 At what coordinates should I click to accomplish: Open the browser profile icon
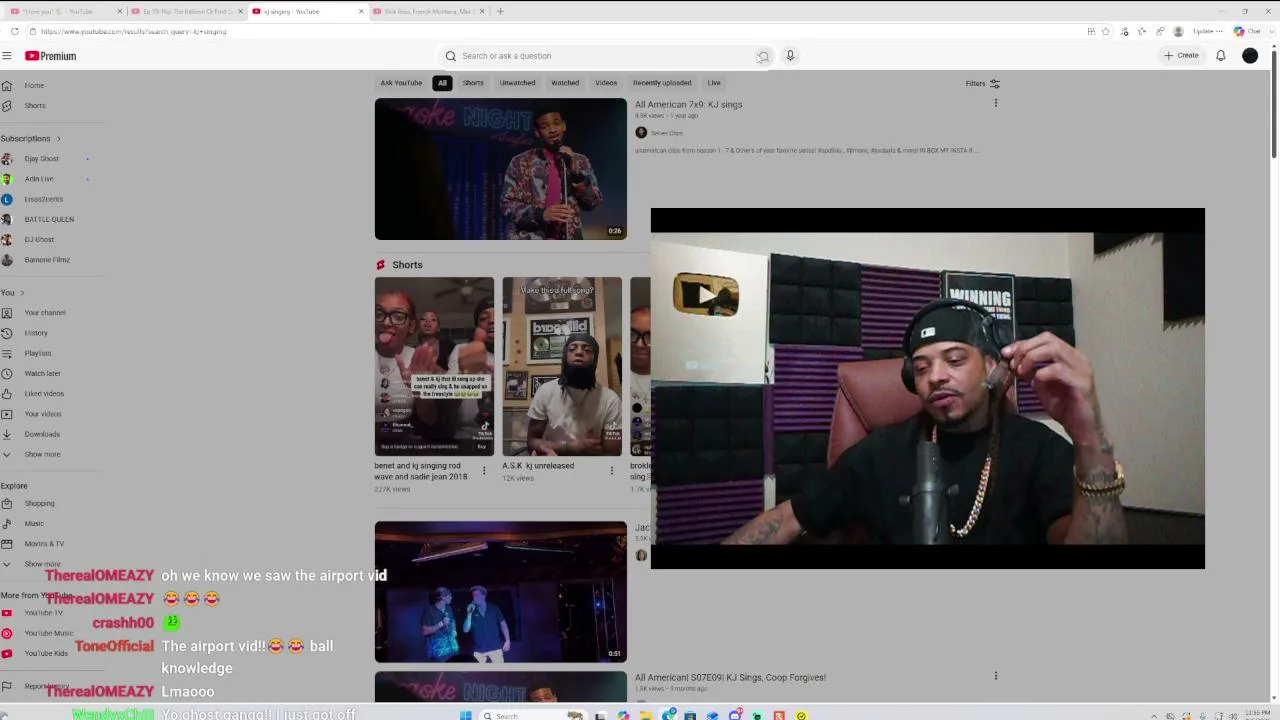point(1178,31)
